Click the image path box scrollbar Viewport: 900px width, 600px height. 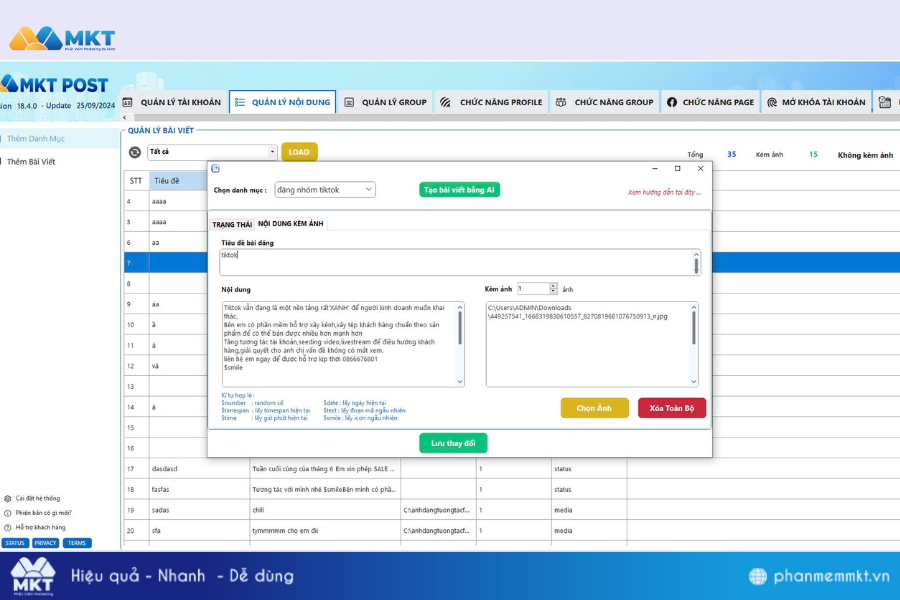(694, 344)
